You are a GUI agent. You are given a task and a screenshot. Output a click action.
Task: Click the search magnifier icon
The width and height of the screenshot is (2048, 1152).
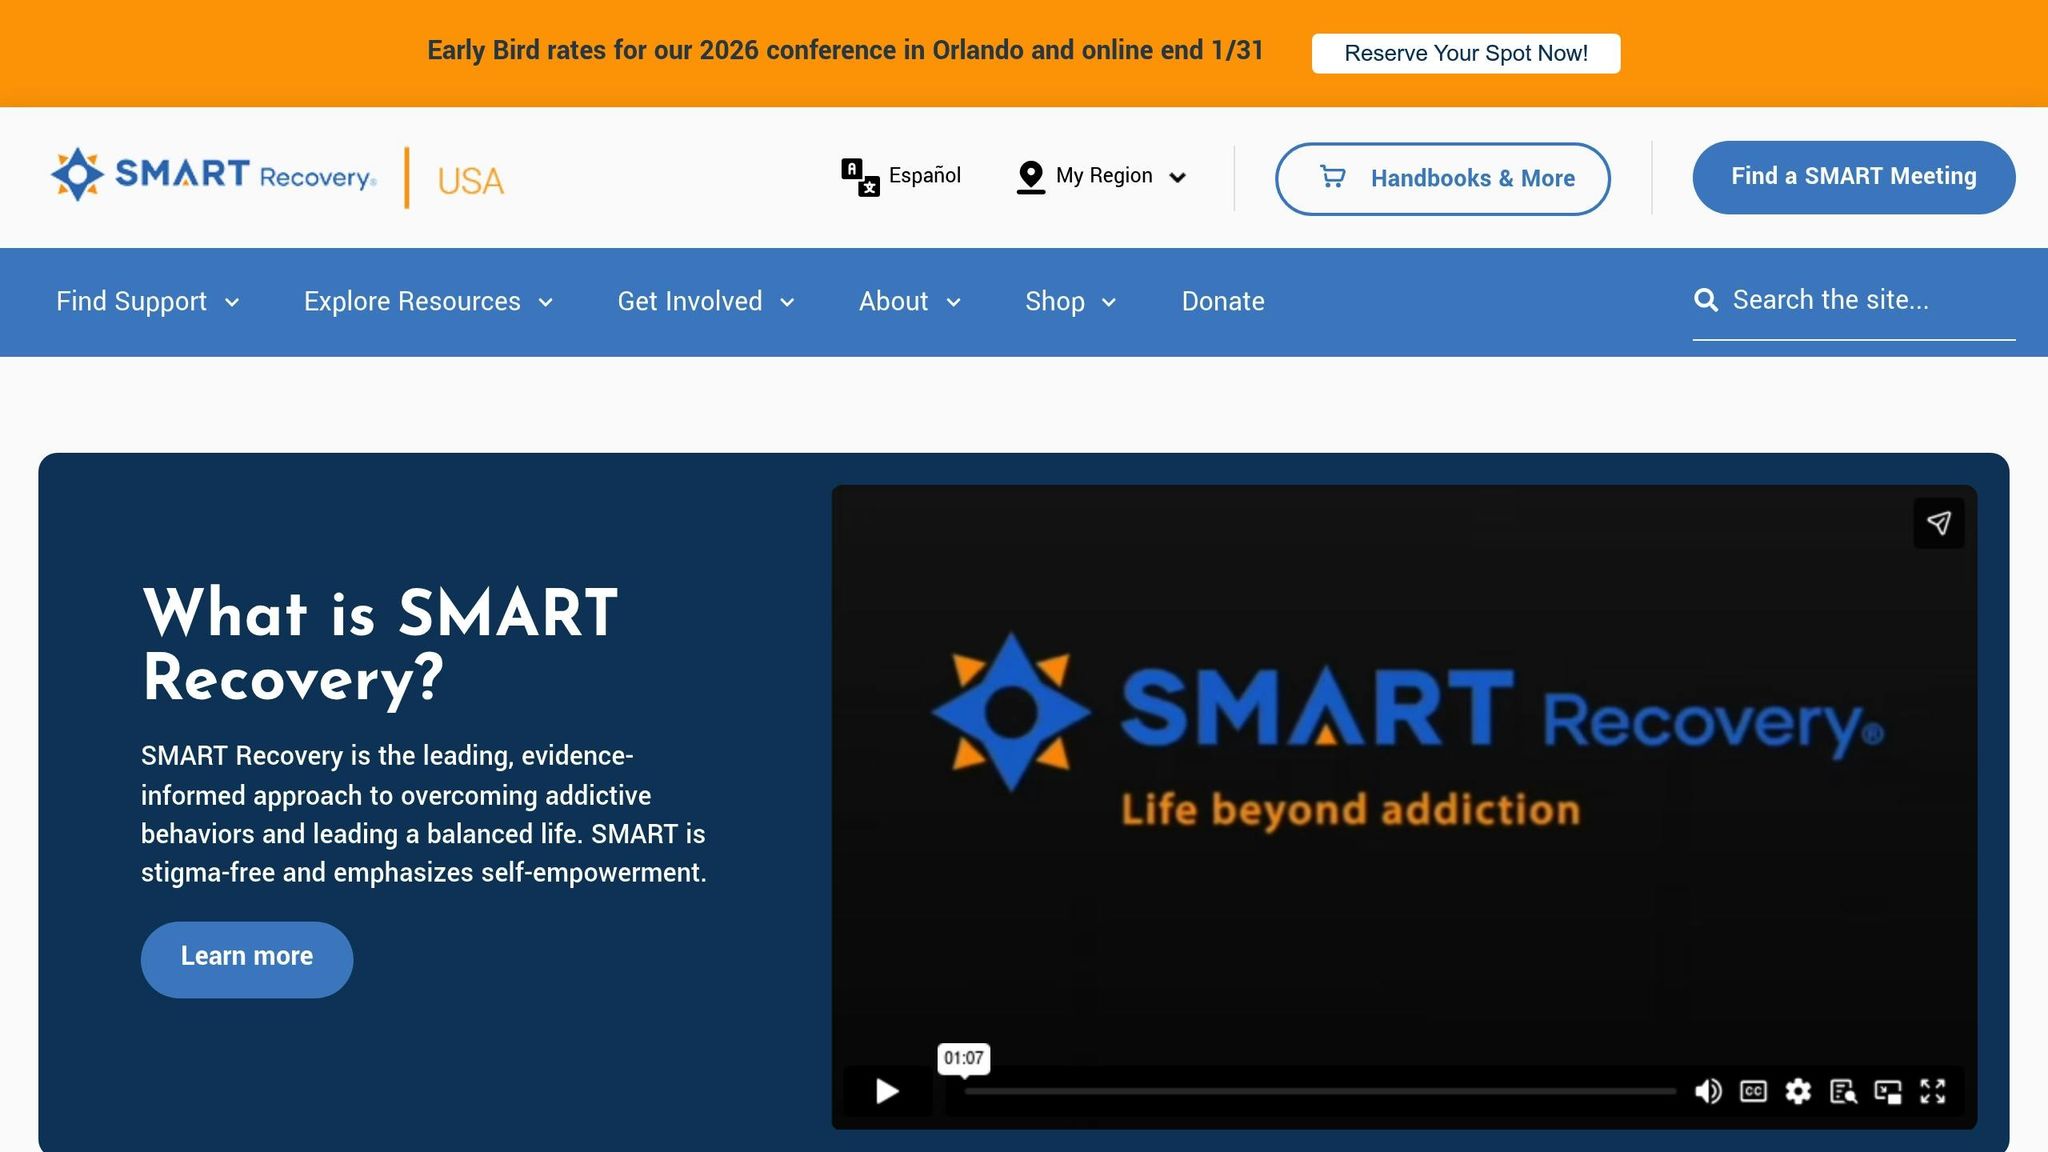click(1706, 300)
